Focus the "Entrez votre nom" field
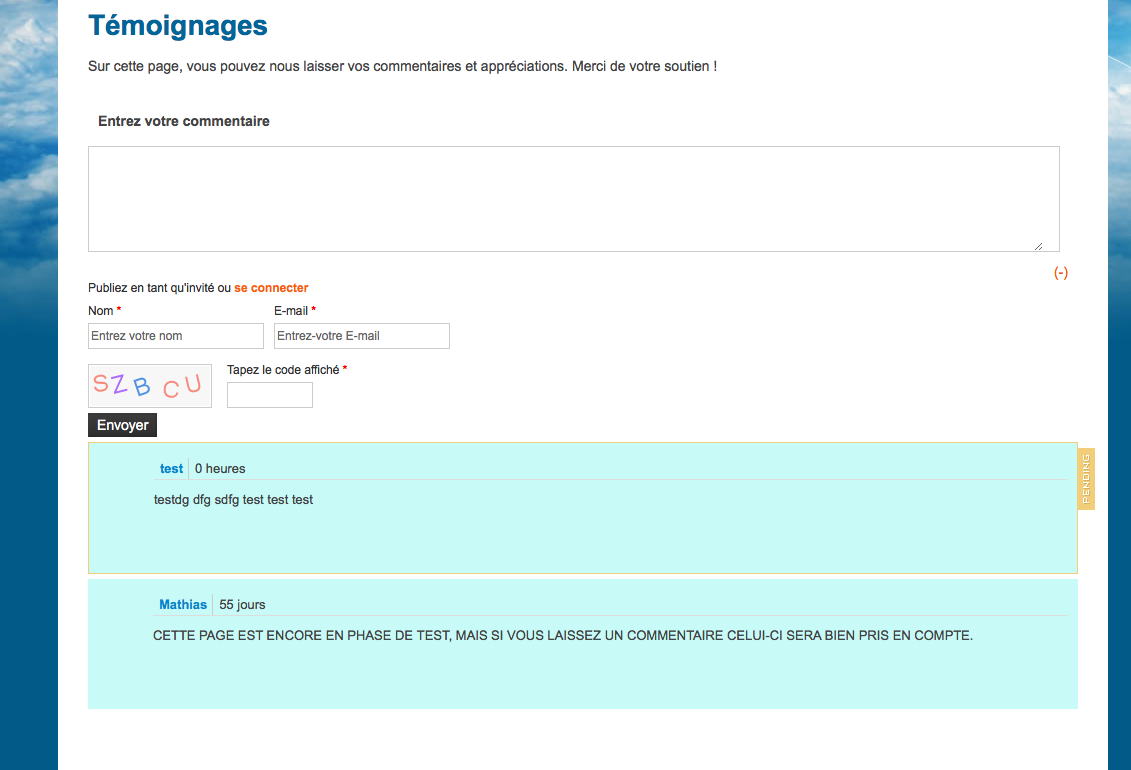 click(x=176, y=336)
